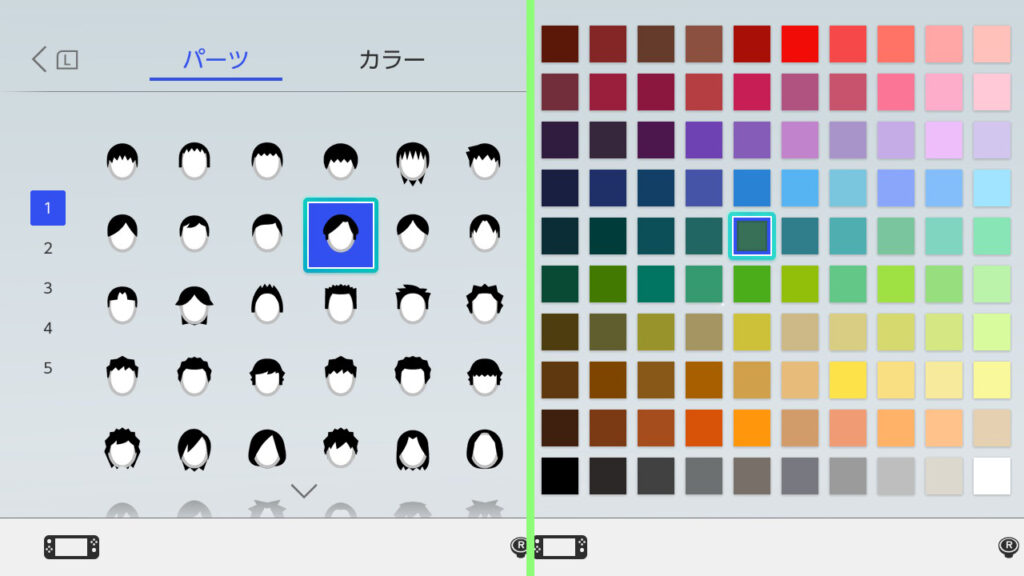Pick the windswept spikes style, fifth in third row
Screen dimensions: 1024x576
point(413,304)
